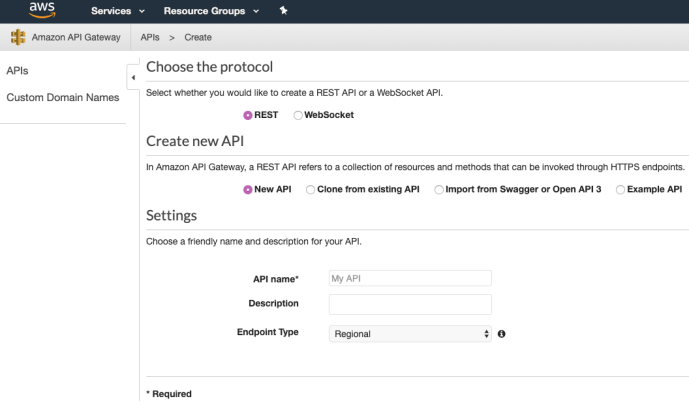Viewport: 689px width, 401px height.
Task: Expand the Resource Groups dropdown
Action: (x=211, y=11)
